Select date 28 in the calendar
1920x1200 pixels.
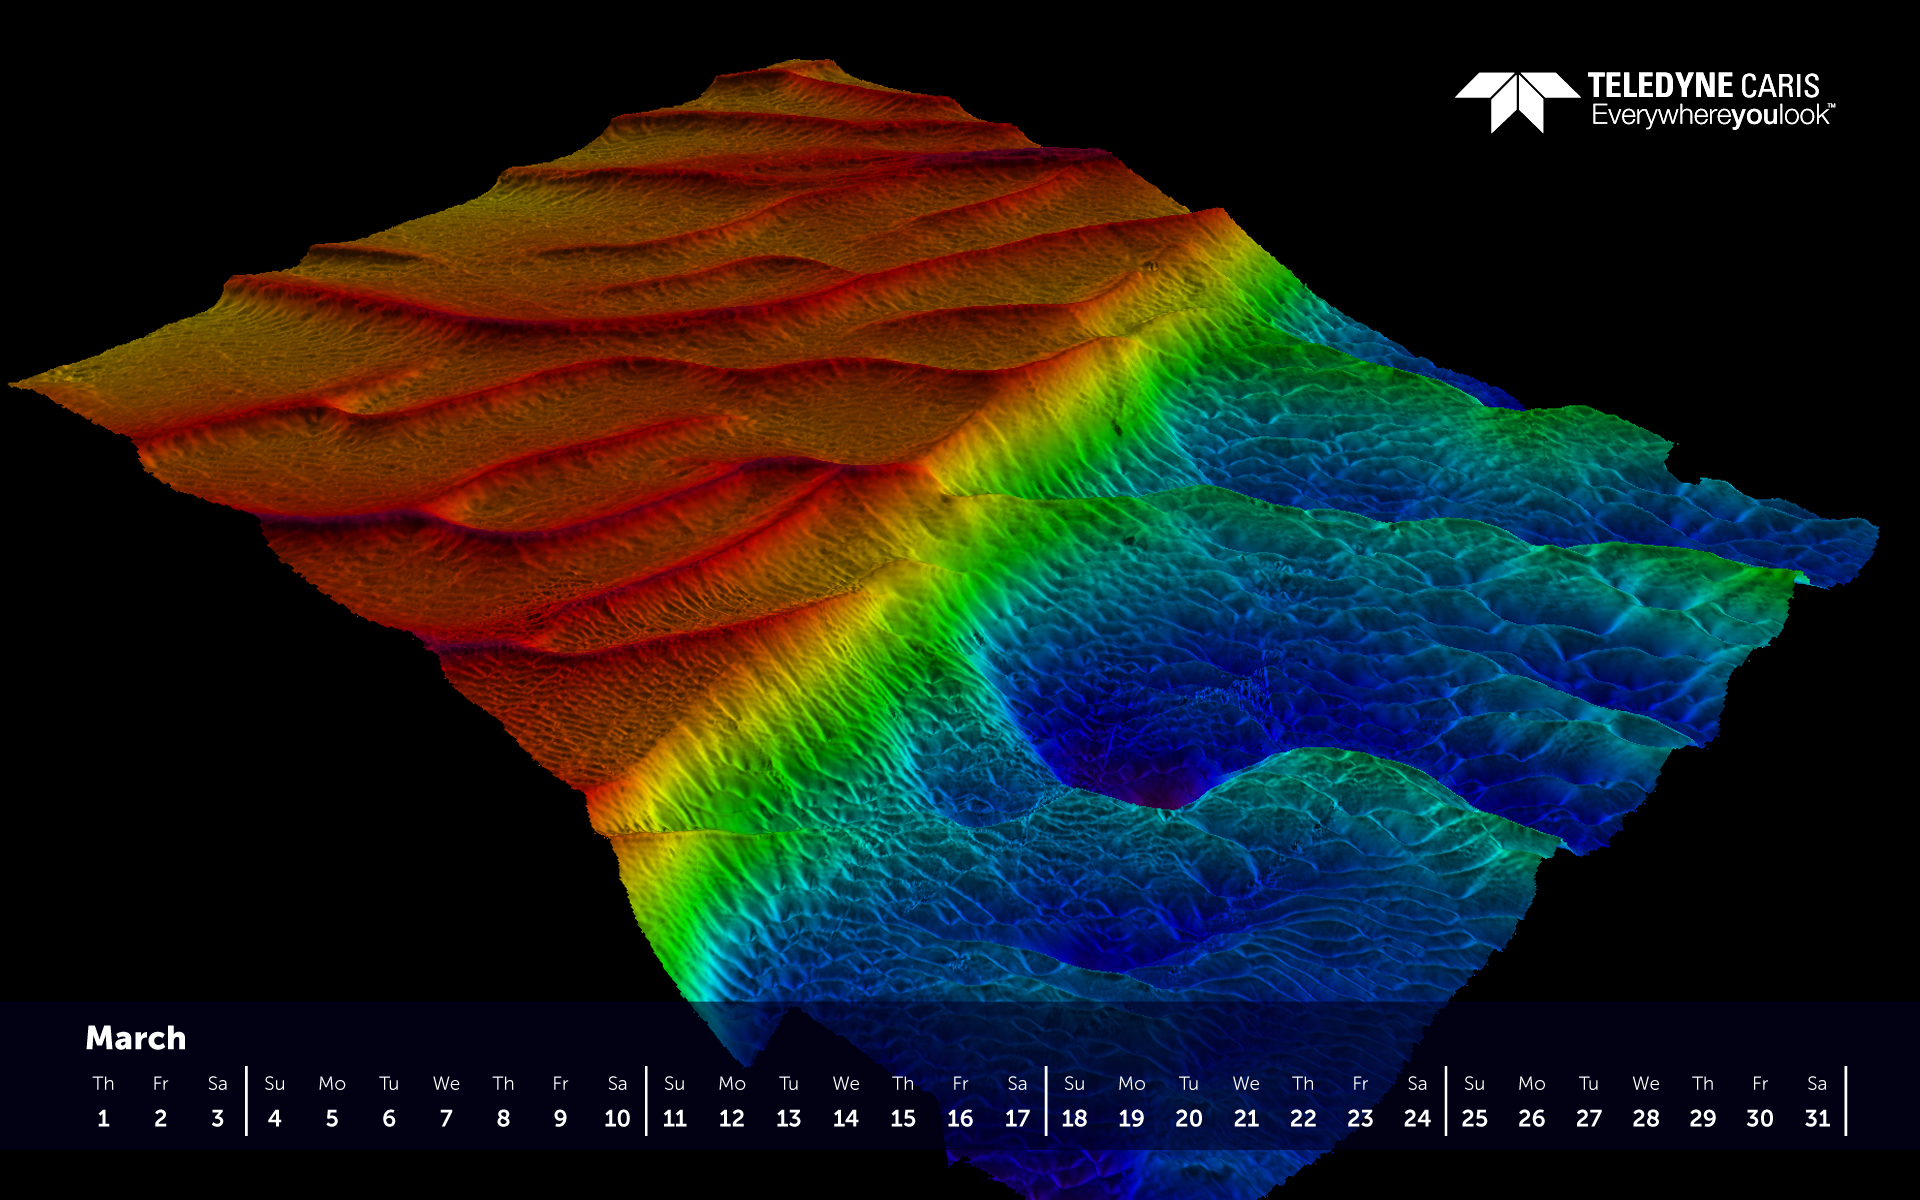[1646, 1119]
